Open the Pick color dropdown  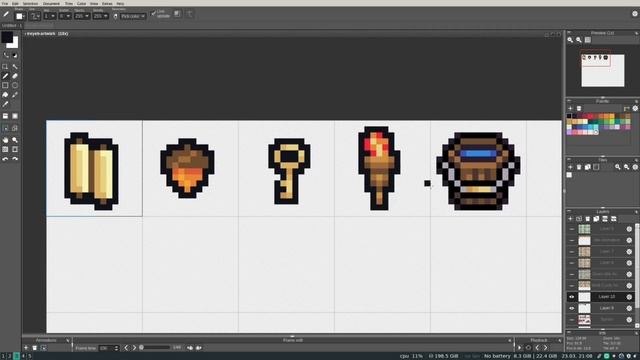[133, 16]
